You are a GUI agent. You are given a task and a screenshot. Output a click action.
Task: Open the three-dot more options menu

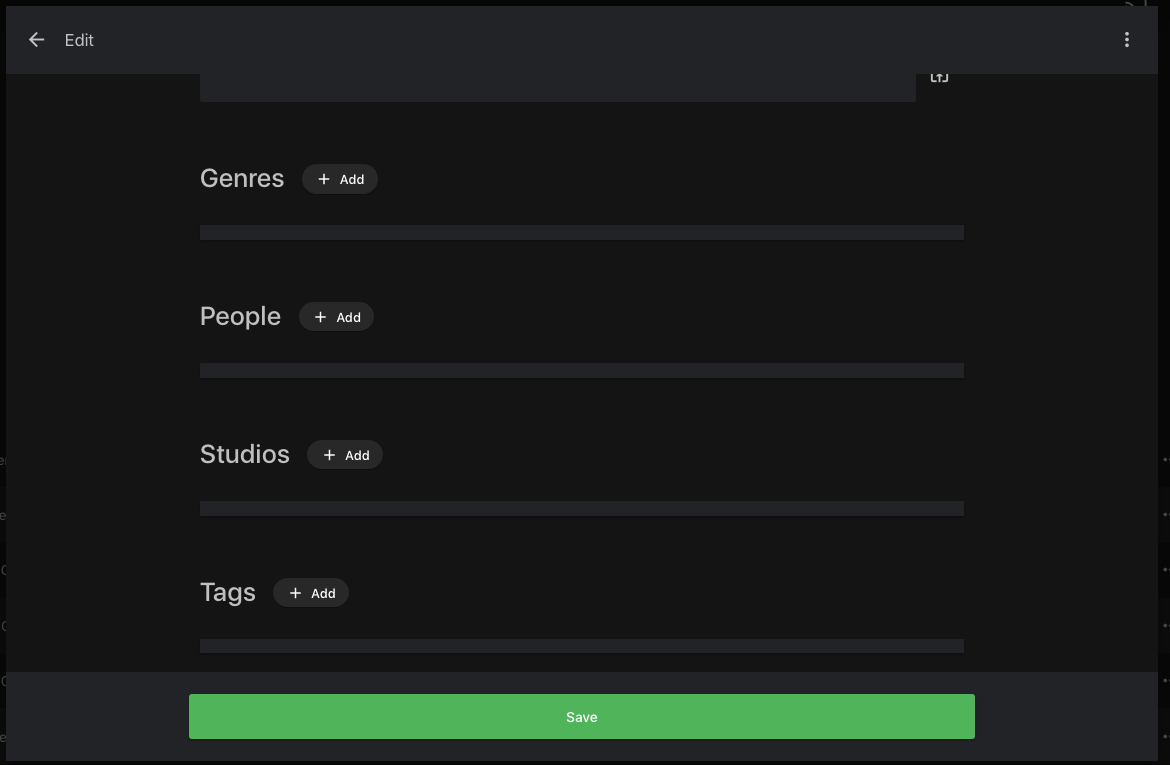coord(1127,40)
